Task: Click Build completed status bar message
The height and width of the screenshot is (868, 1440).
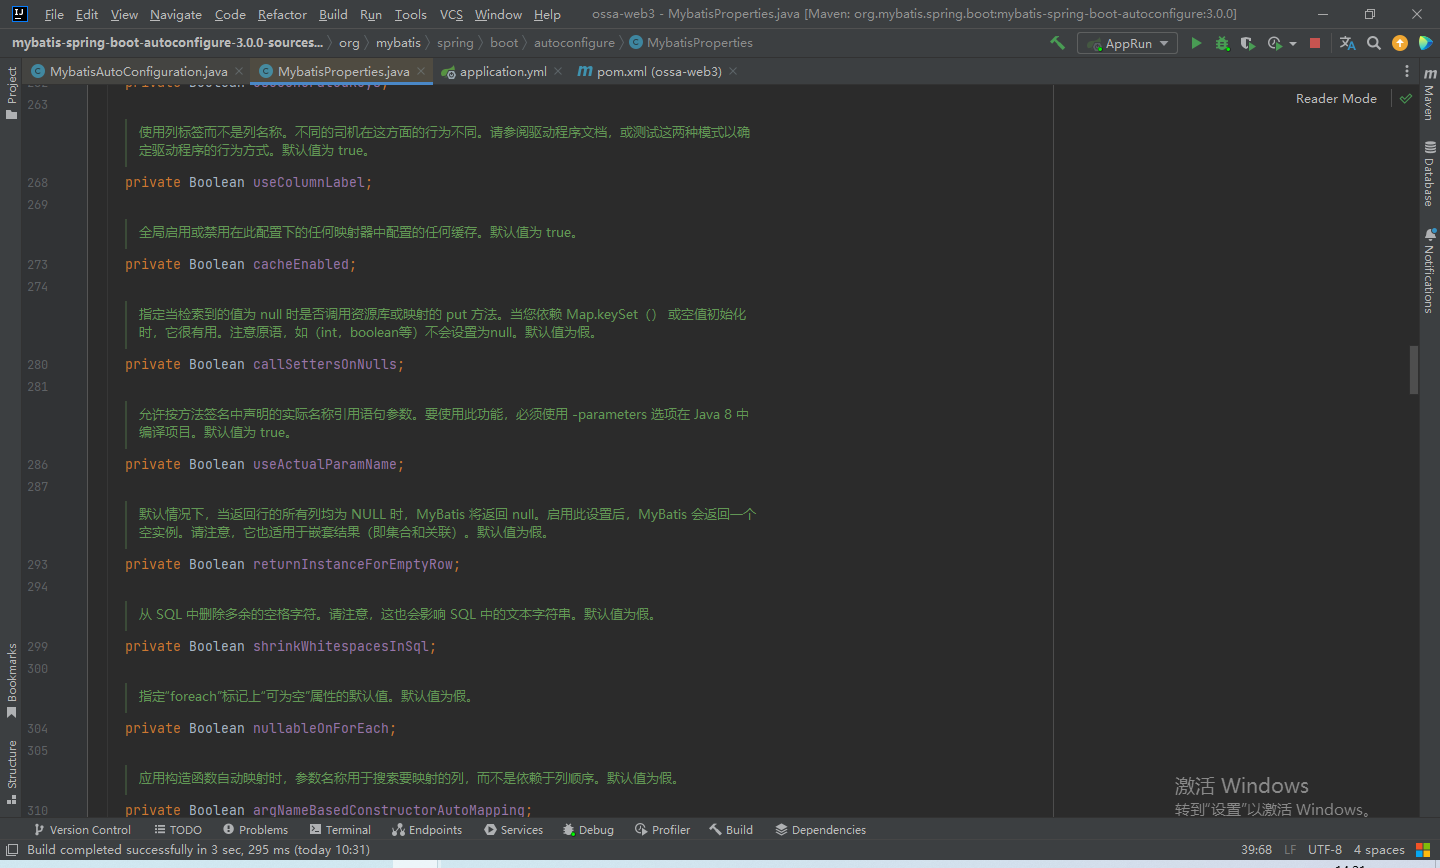Action: tap(198, 850)
